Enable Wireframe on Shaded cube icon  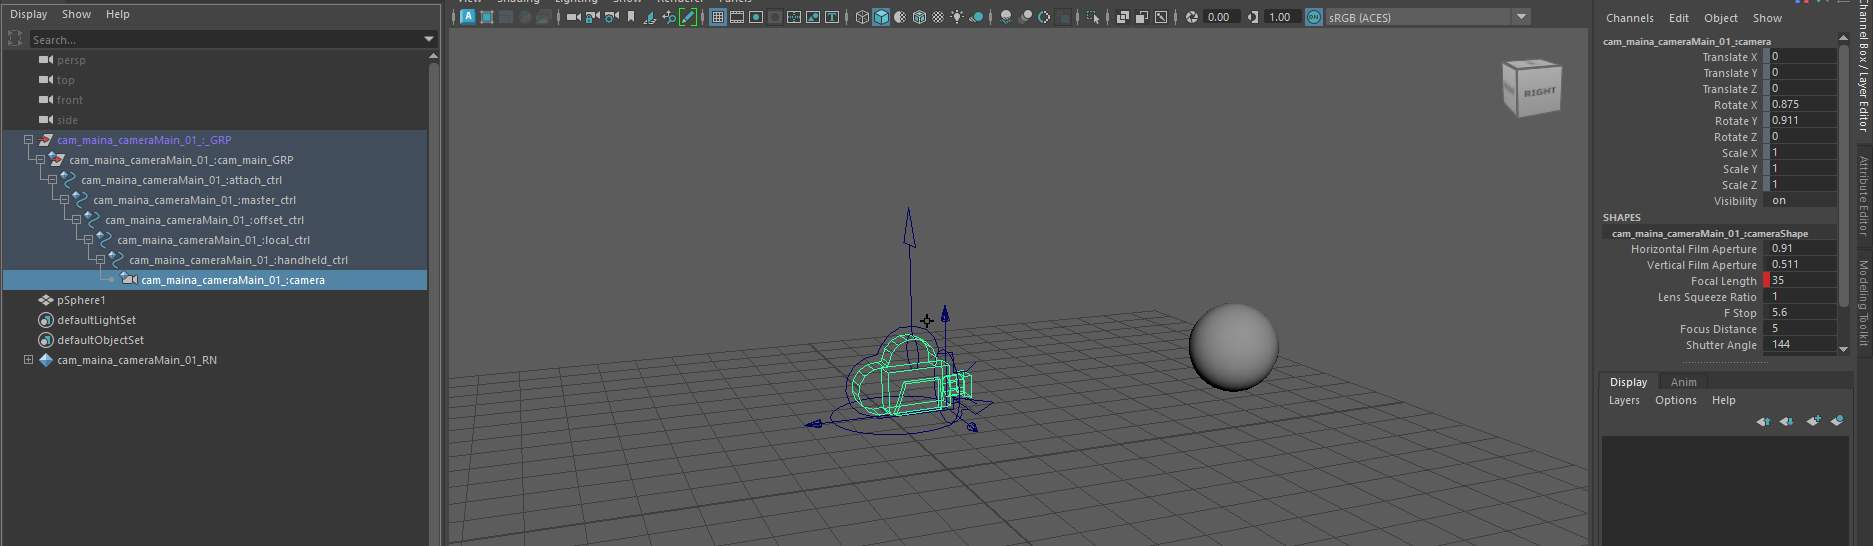[919, 17]
